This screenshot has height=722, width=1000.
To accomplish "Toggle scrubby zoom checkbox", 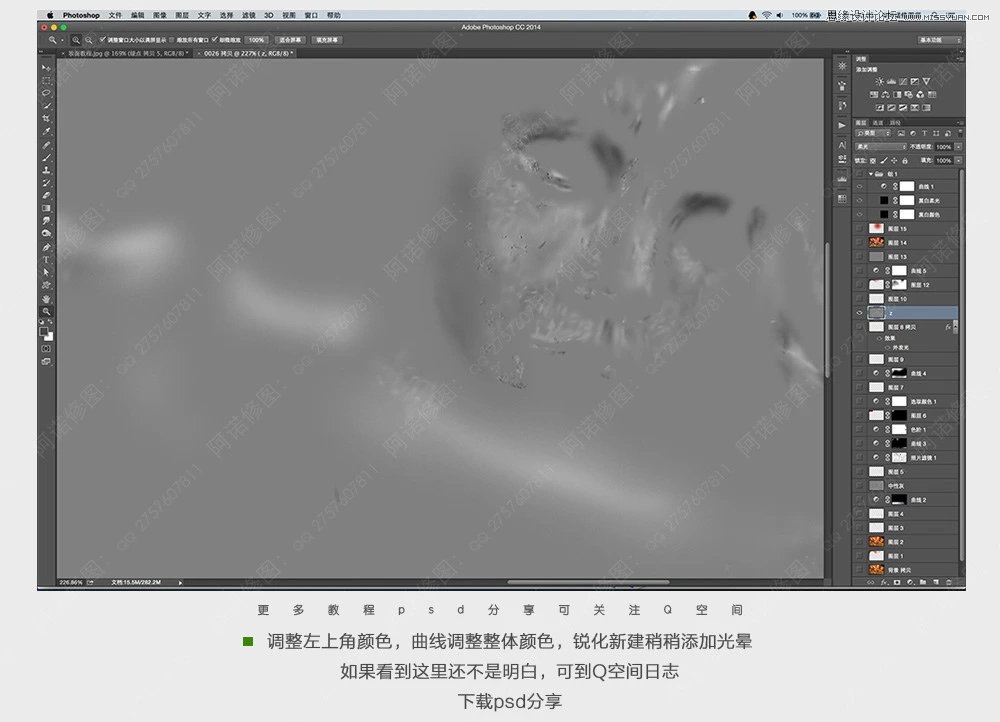I will pos(215,40).
